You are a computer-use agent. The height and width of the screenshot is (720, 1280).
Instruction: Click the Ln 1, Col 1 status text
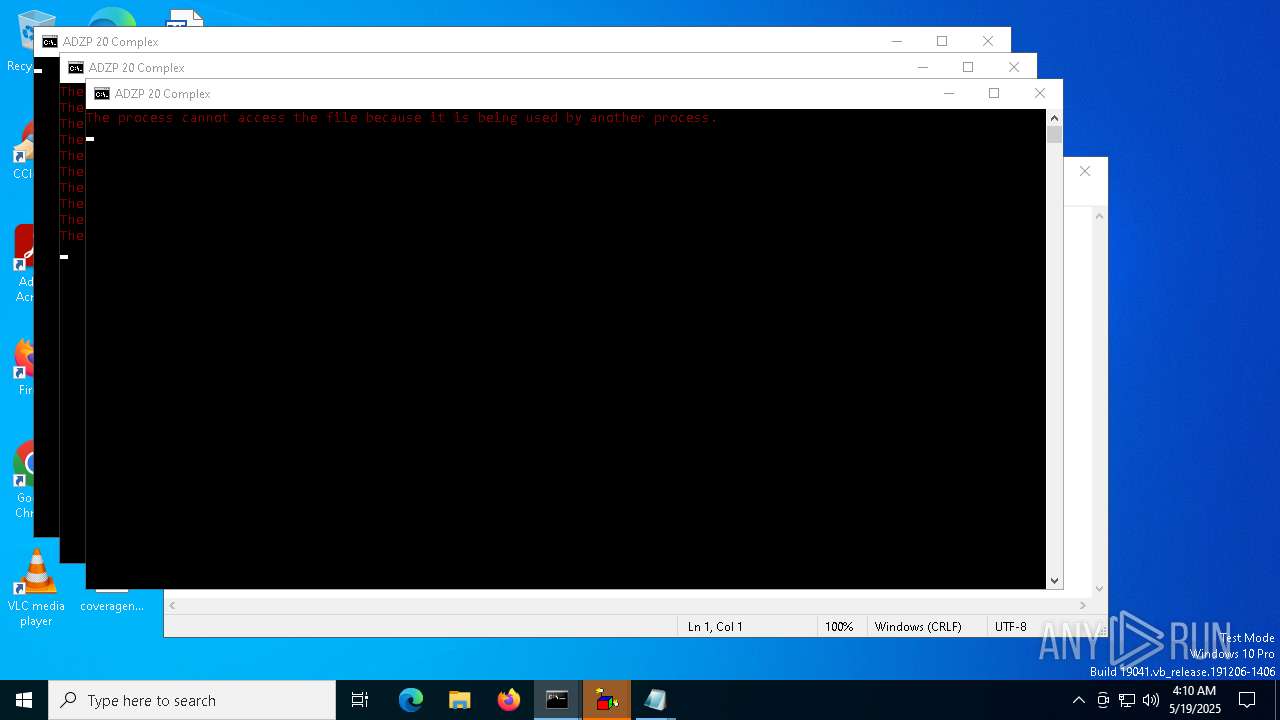(x=715, y=627)
